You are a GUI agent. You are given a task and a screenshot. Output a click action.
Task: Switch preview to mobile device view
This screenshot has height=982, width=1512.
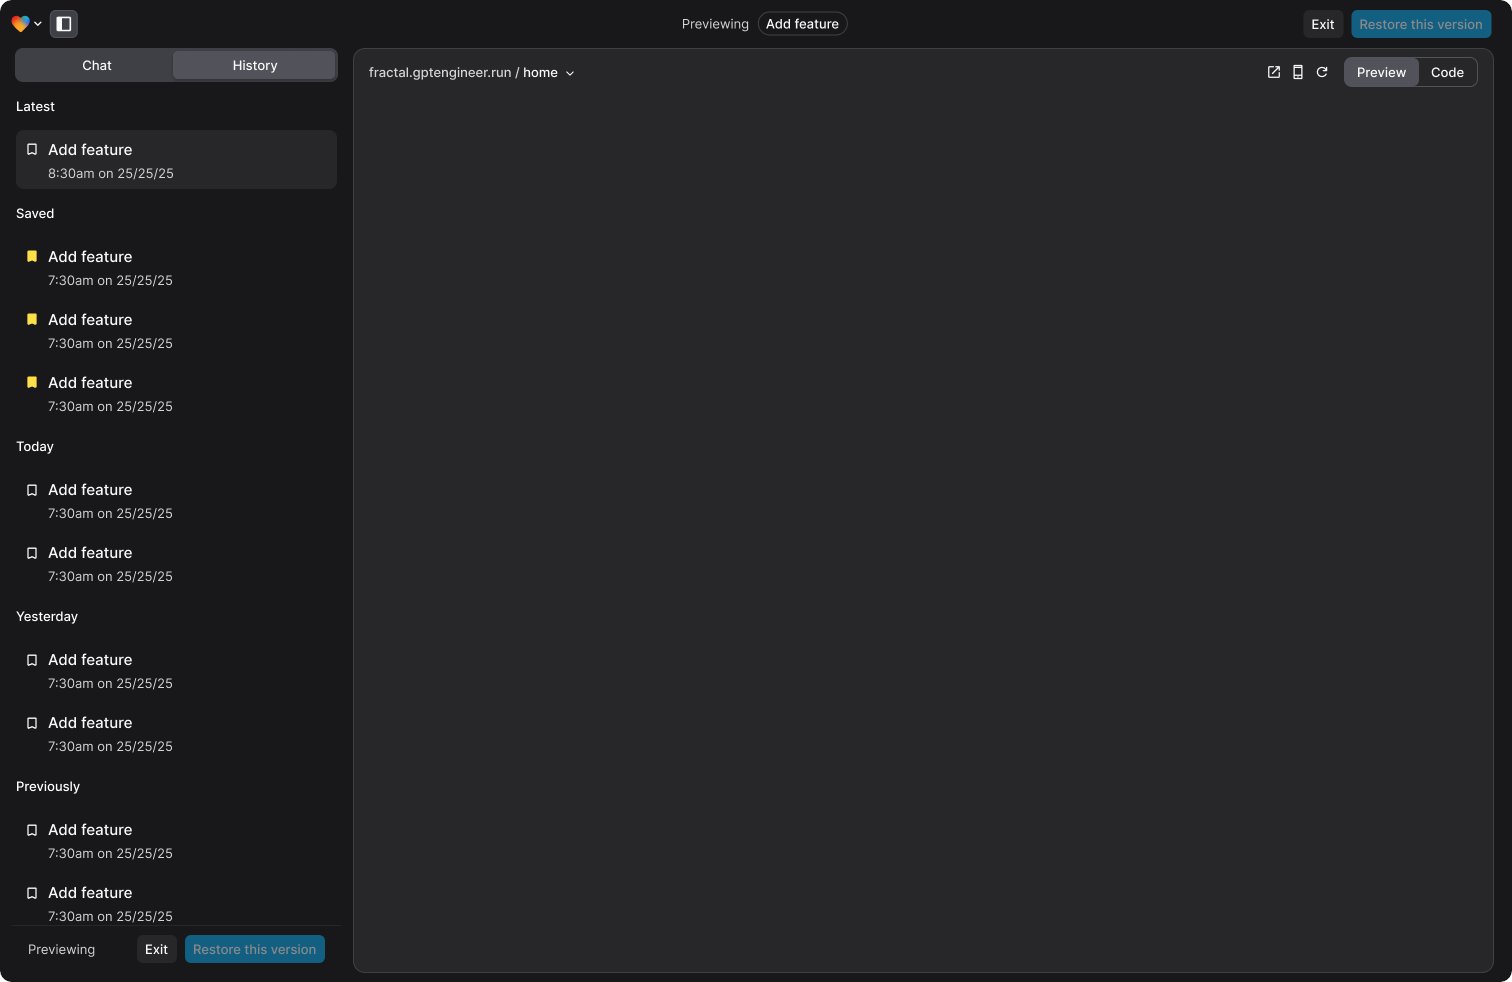(x=1297, y=71)
